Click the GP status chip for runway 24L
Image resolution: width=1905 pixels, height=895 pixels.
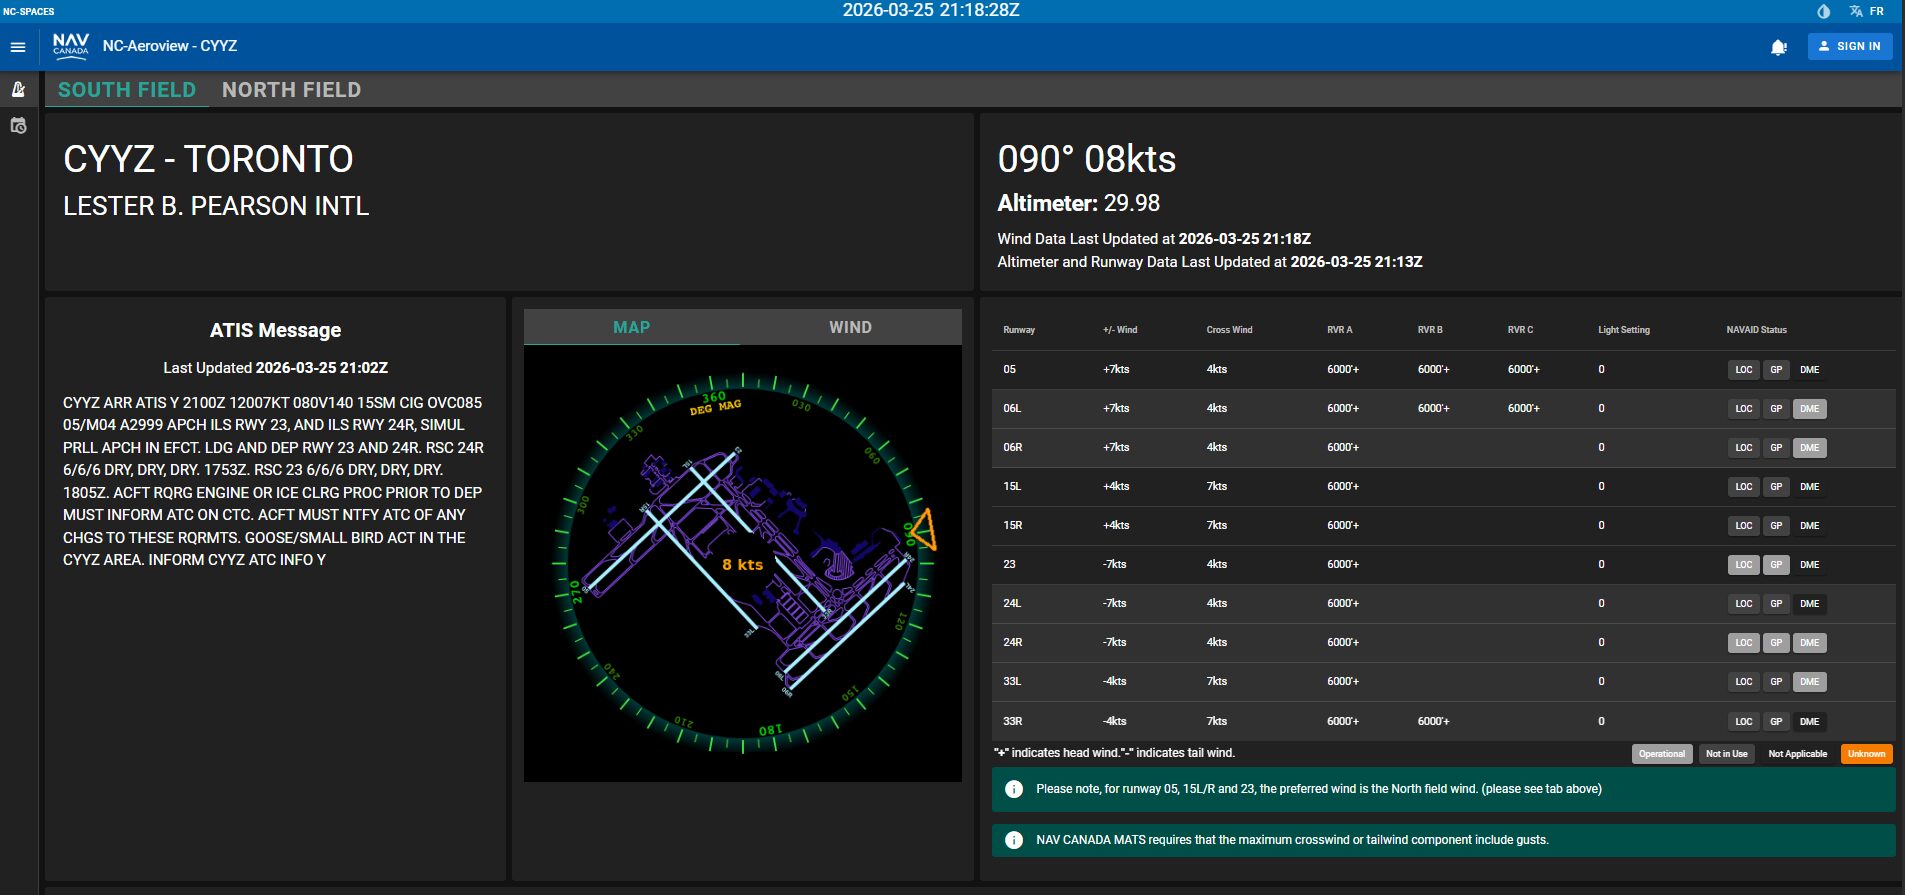(1776, 604)
